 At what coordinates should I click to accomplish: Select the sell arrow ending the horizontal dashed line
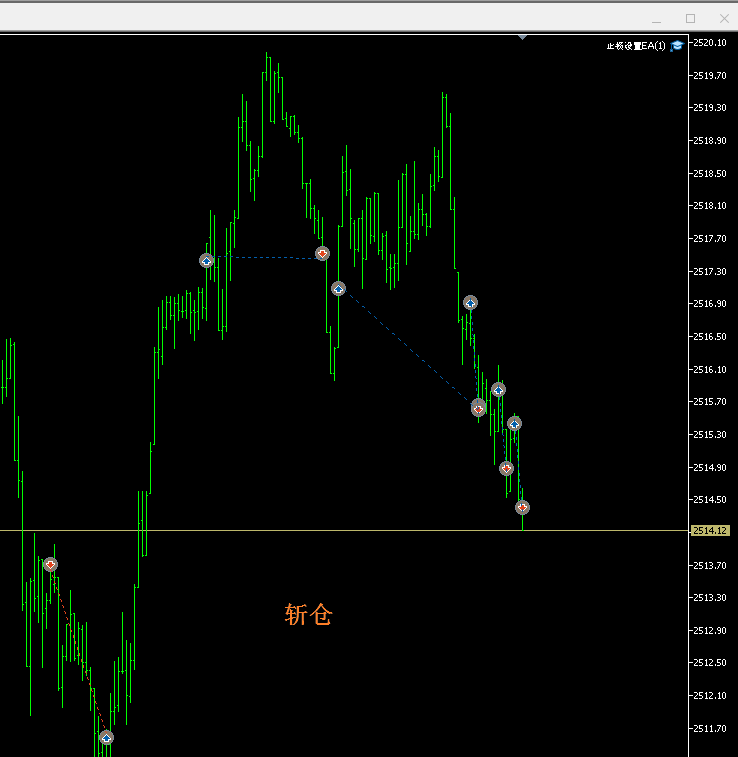322,253
